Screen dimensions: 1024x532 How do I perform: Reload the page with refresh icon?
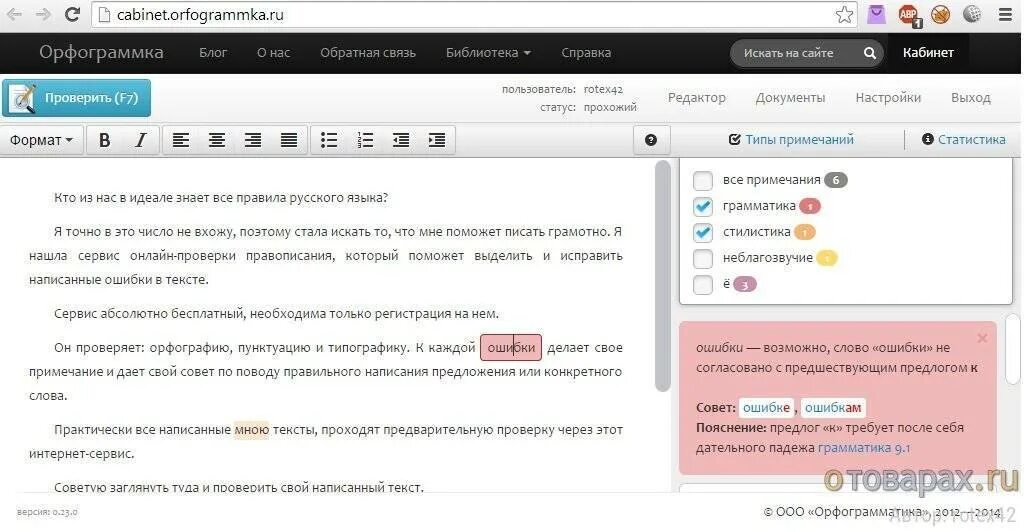click(72, 14)
